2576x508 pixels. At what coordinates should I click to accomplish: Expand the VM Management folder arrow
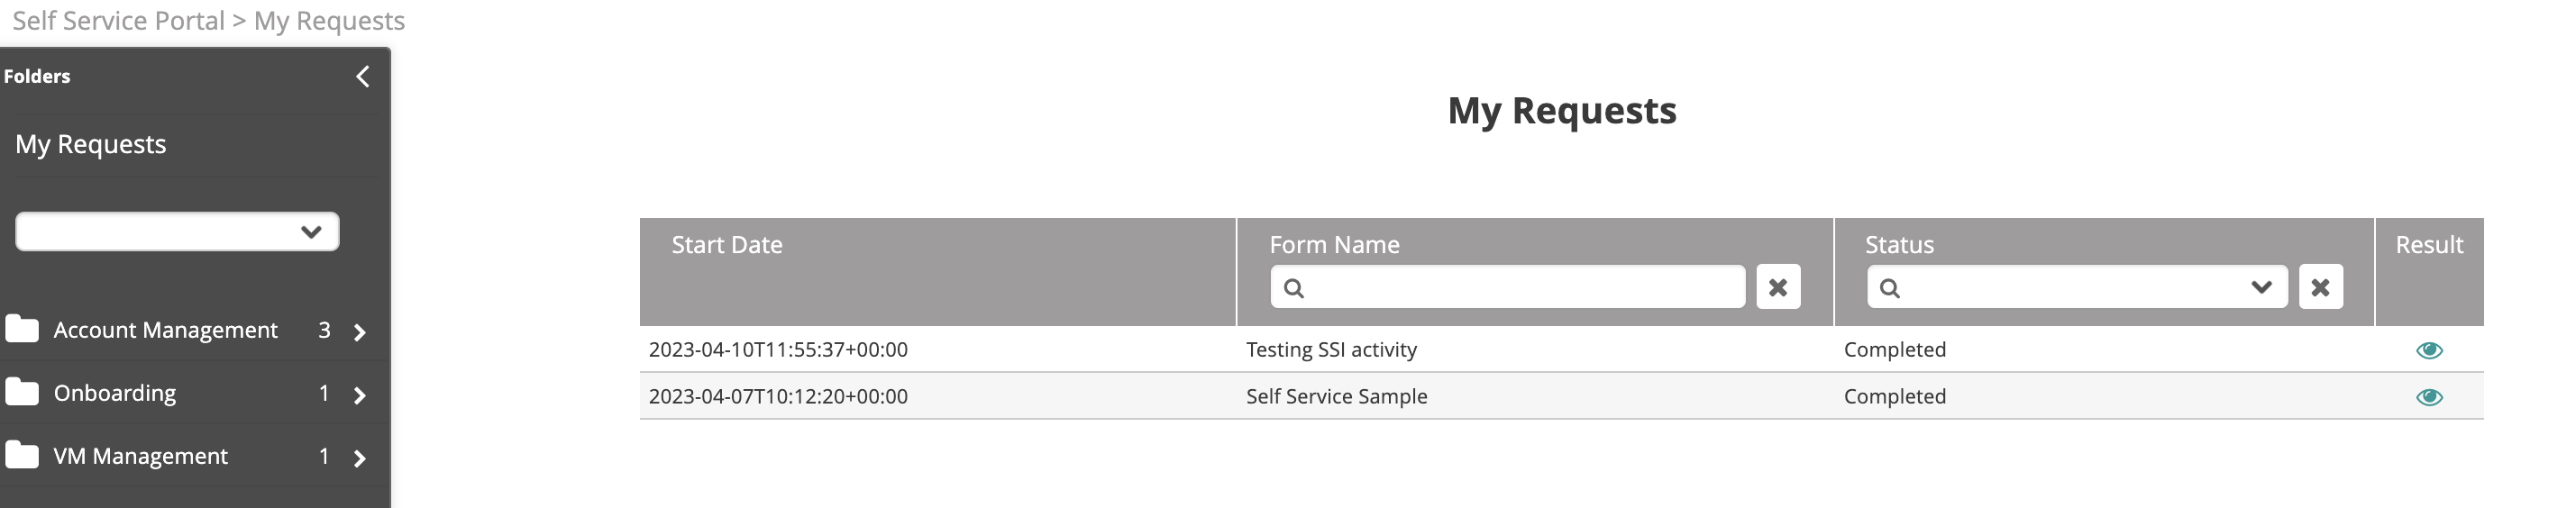pos(360,458)
